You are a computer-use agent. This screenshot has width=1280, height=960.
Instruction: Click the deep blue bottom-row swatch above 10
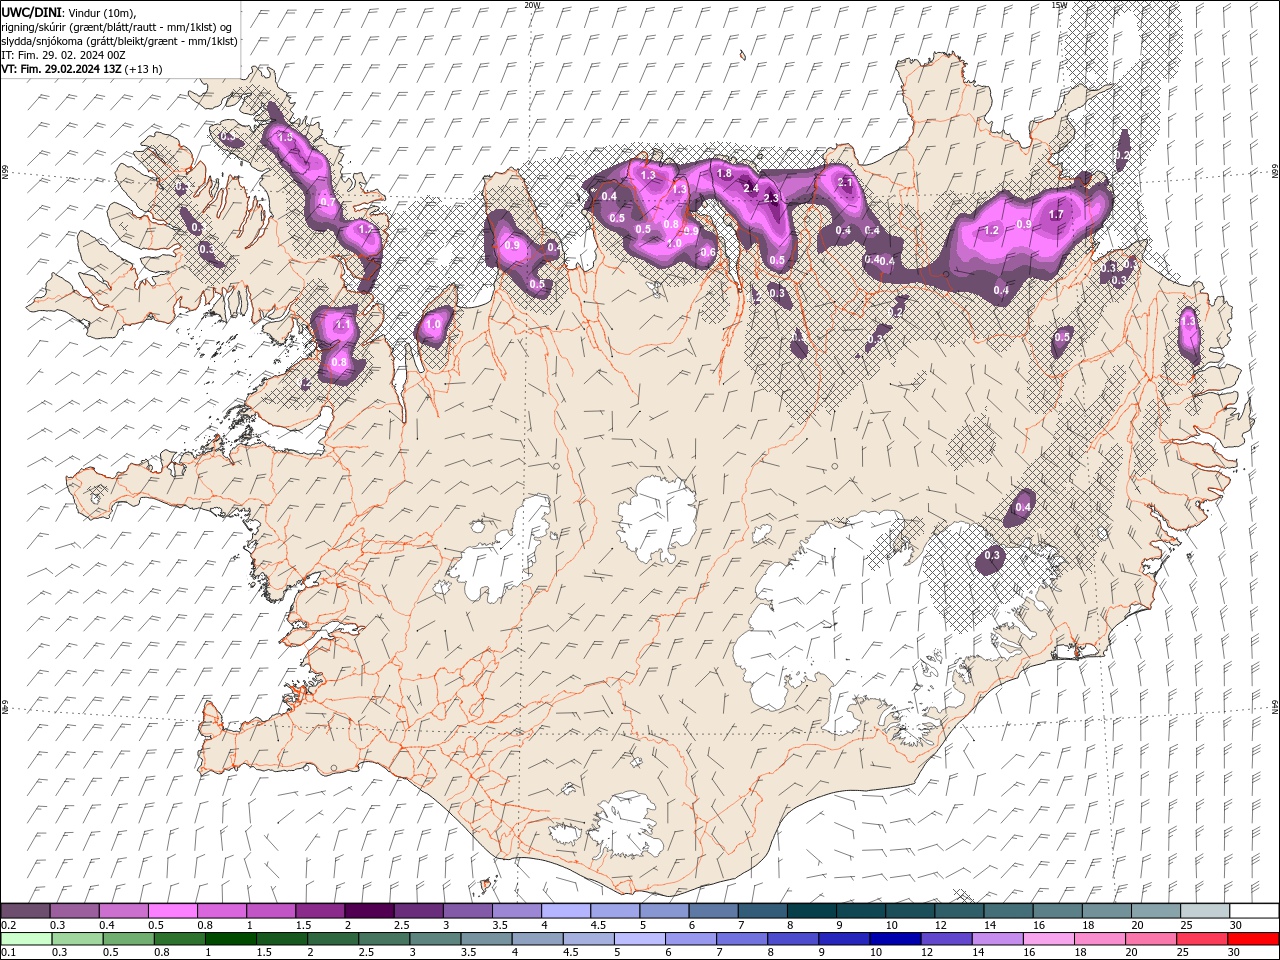coord(894,939)
